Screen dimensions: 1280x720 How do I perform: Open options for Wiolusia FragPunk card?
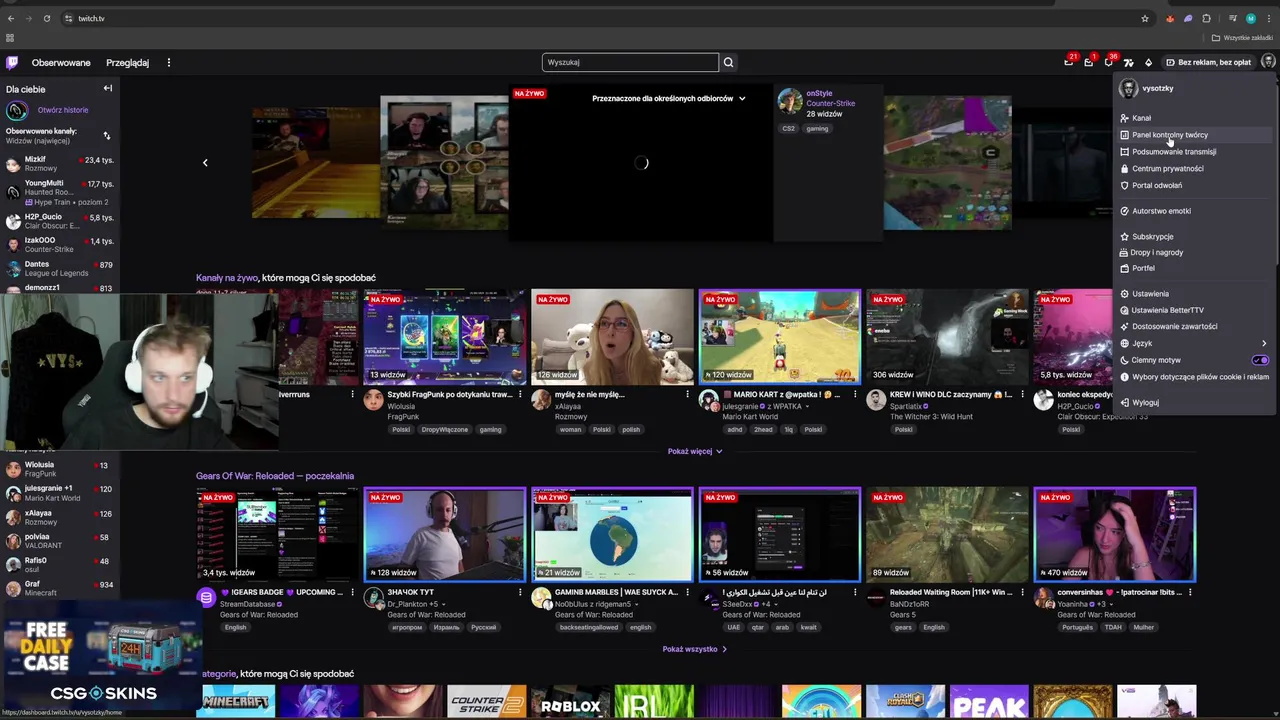tap(519, 395)
